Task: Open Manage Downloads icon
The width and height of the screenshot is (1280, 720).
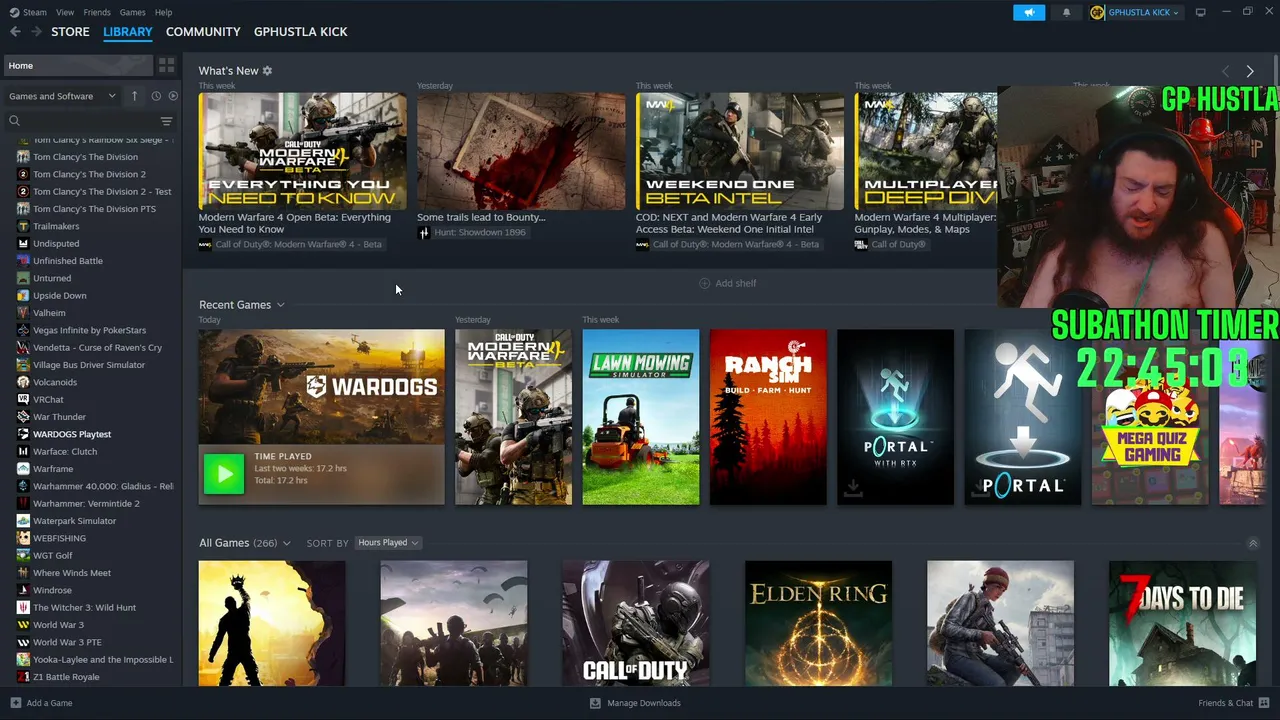Action: [595, 703]
